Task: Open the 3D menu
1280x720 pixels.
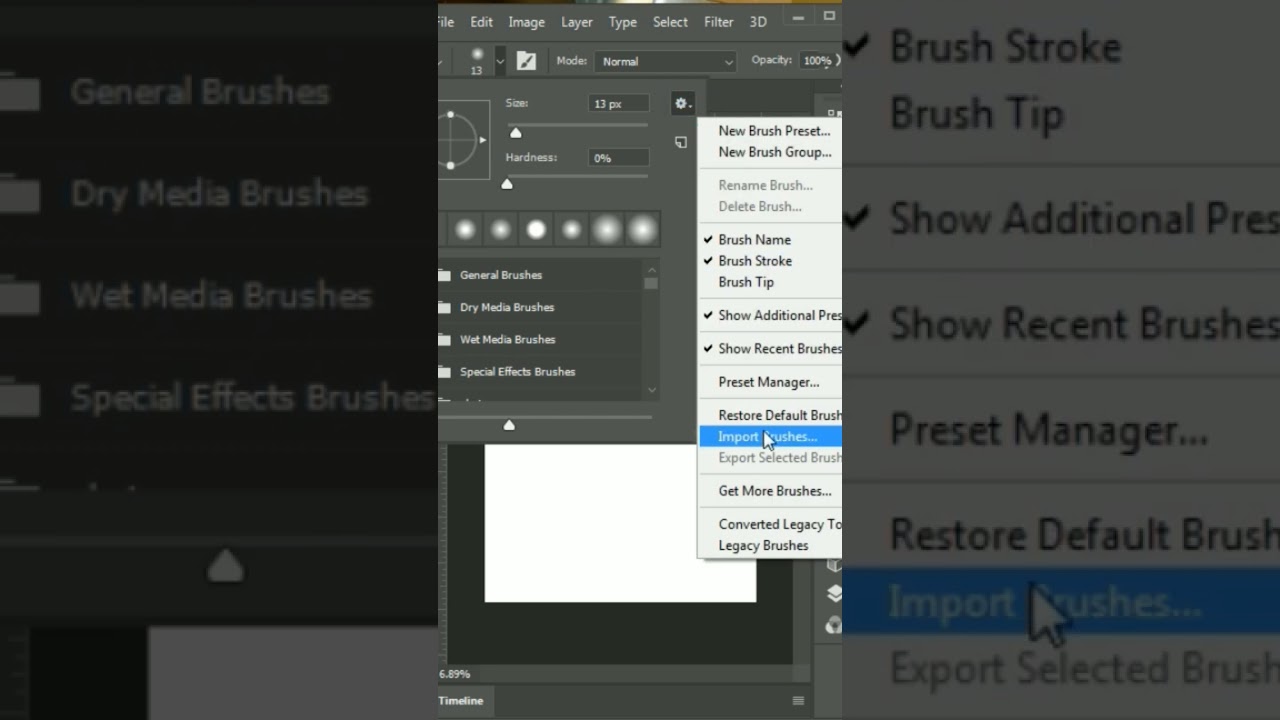Action: (x=758, y=22)
